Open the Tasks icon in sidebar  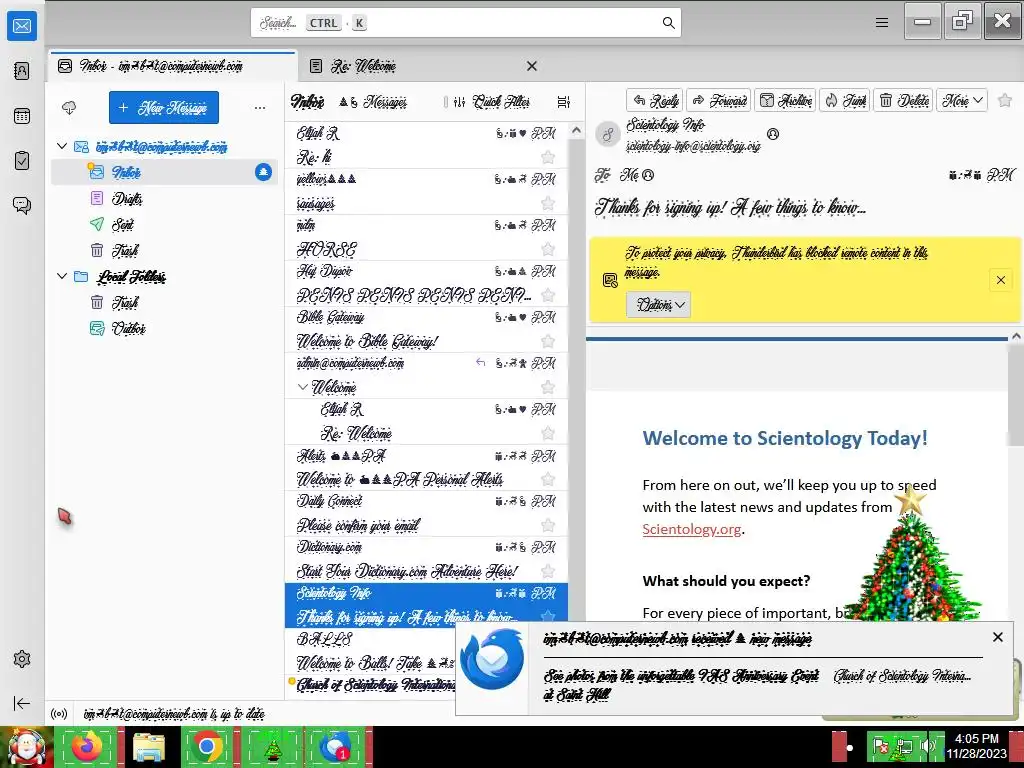[22, 161]
